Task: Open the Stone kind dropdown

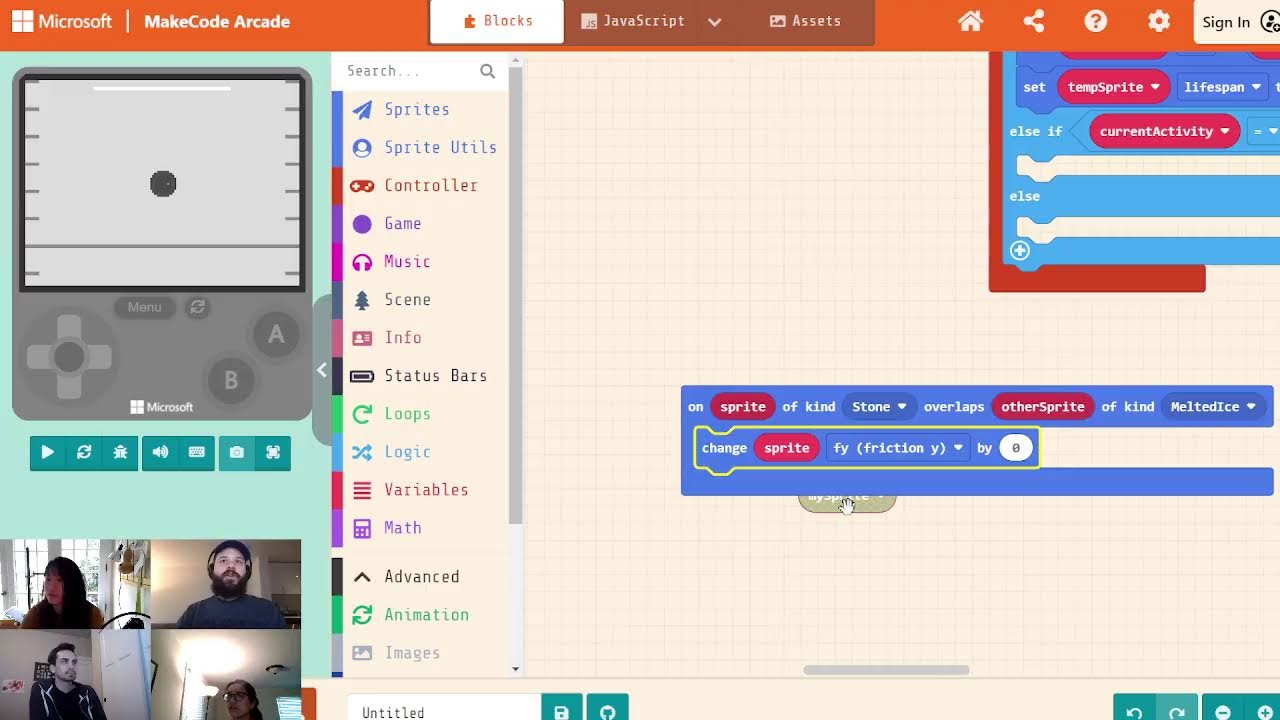Action: click(878, 406)
